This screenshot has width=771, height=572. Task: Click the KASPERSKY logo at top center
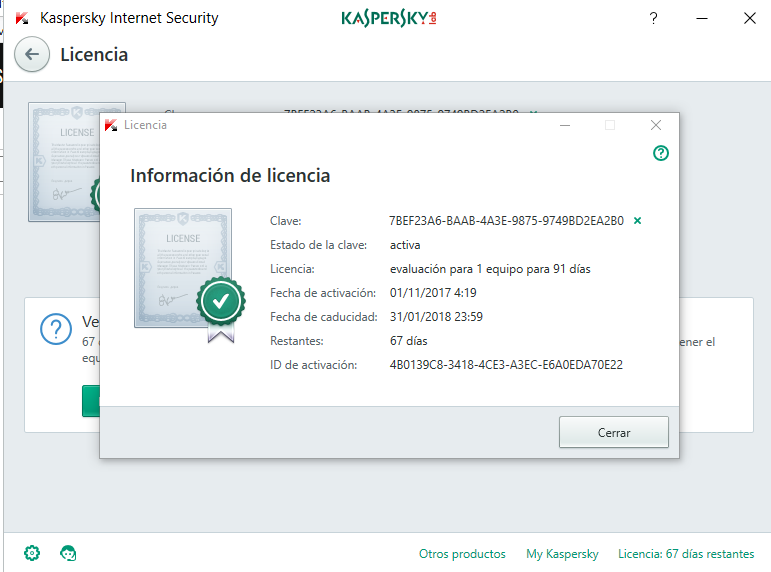[388, 18]
